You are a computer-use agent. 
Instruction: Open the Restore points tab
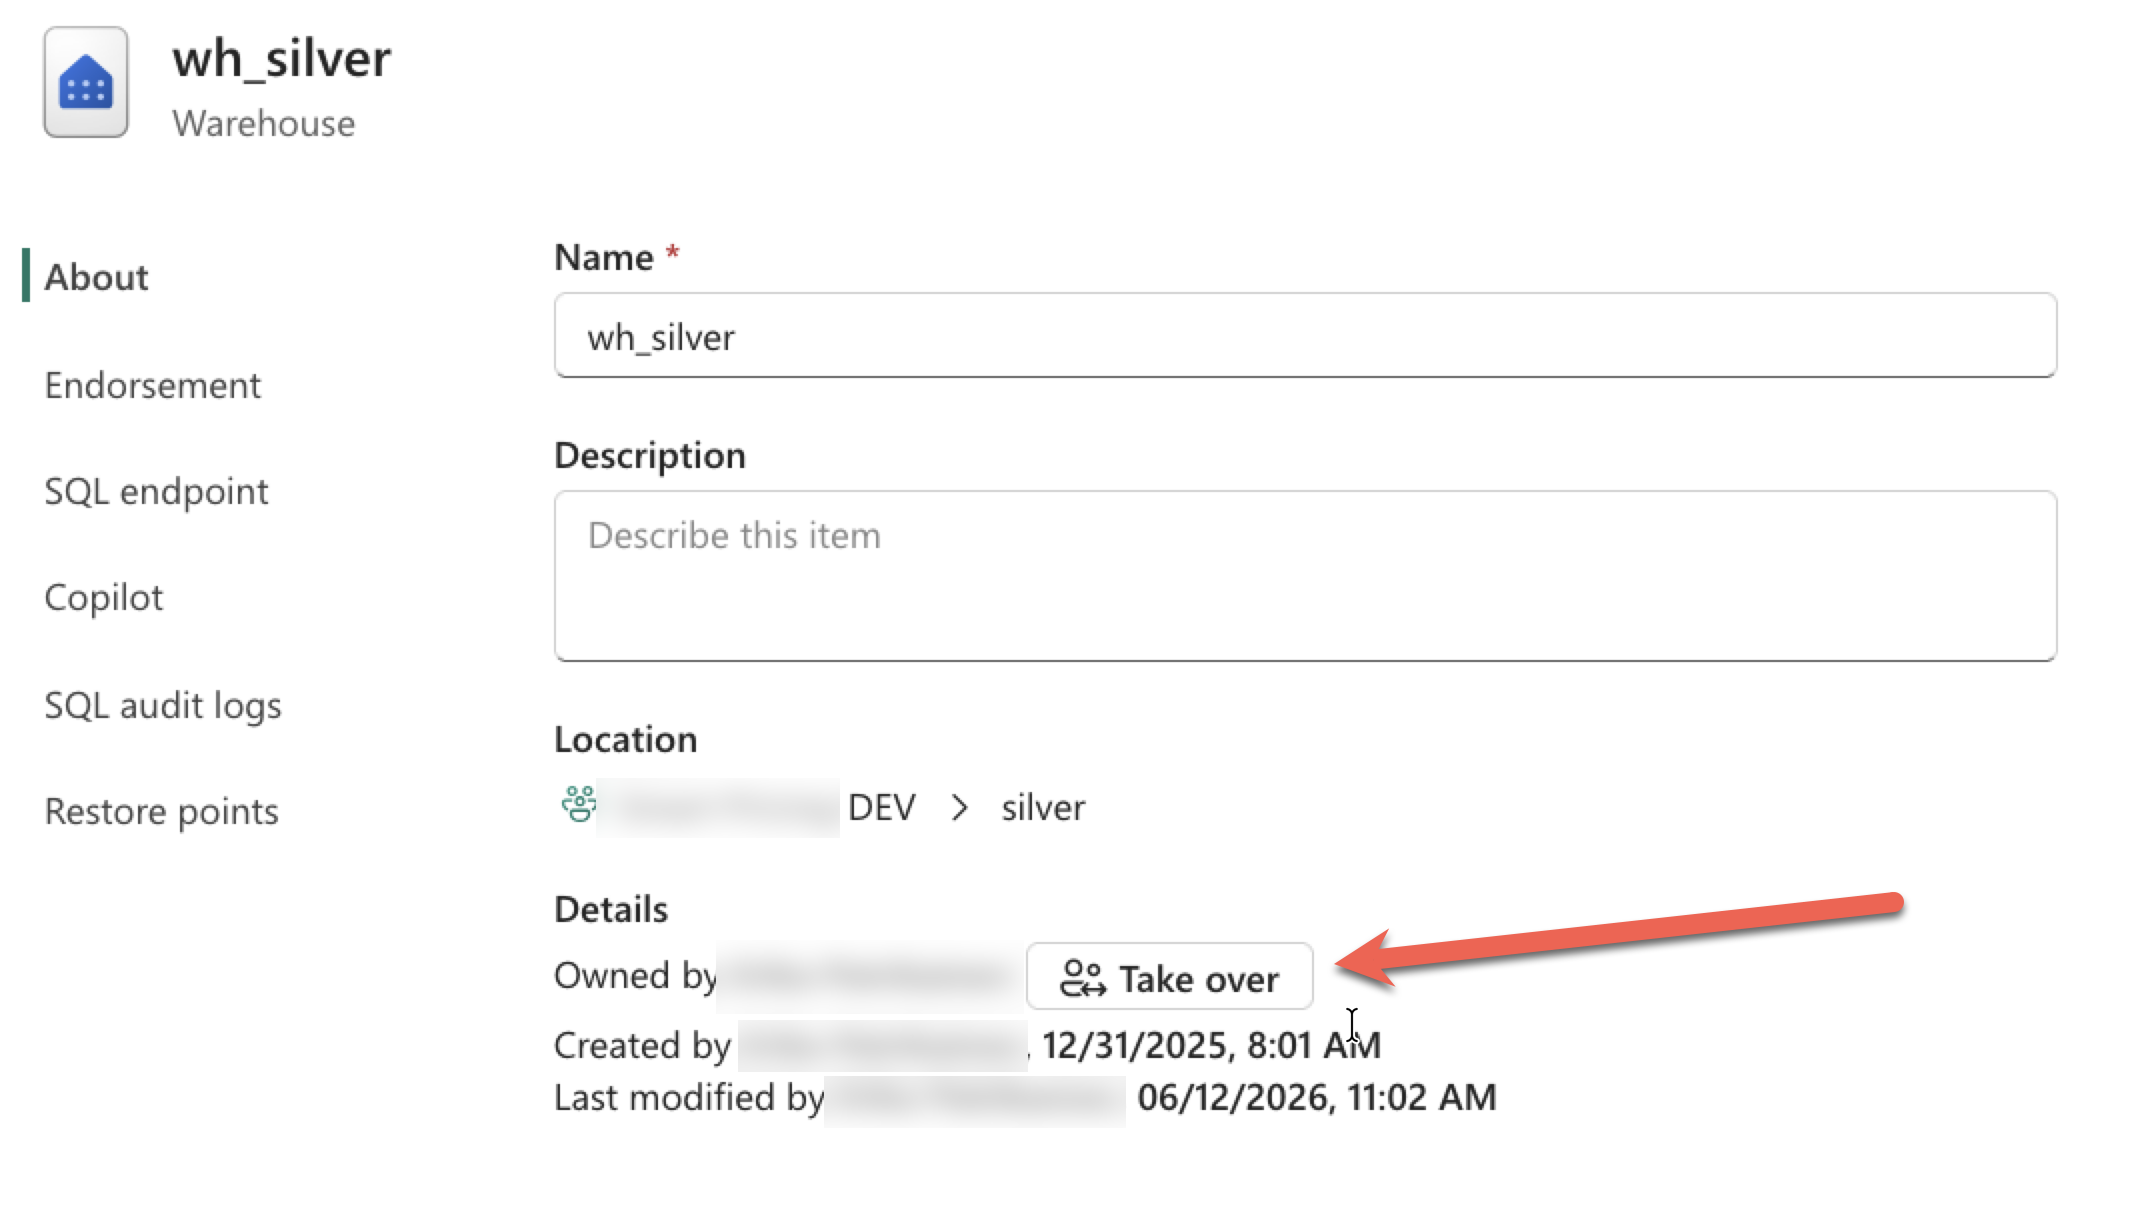click(x=161, y=811)
